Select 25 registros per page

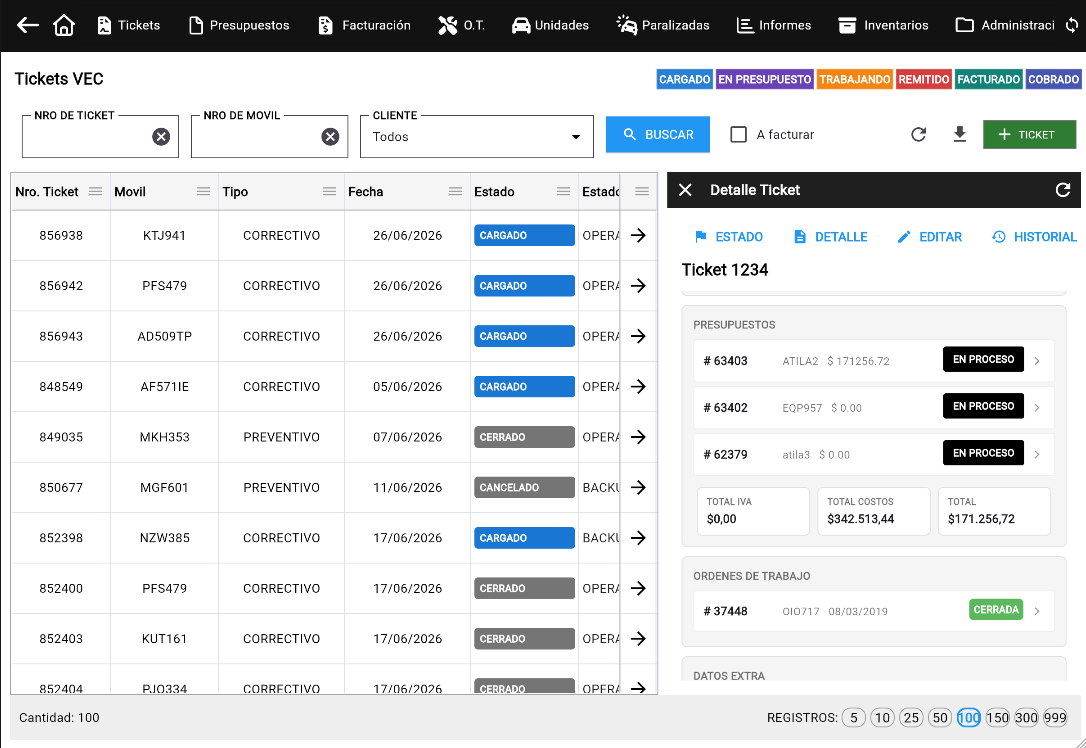(911, 718)
